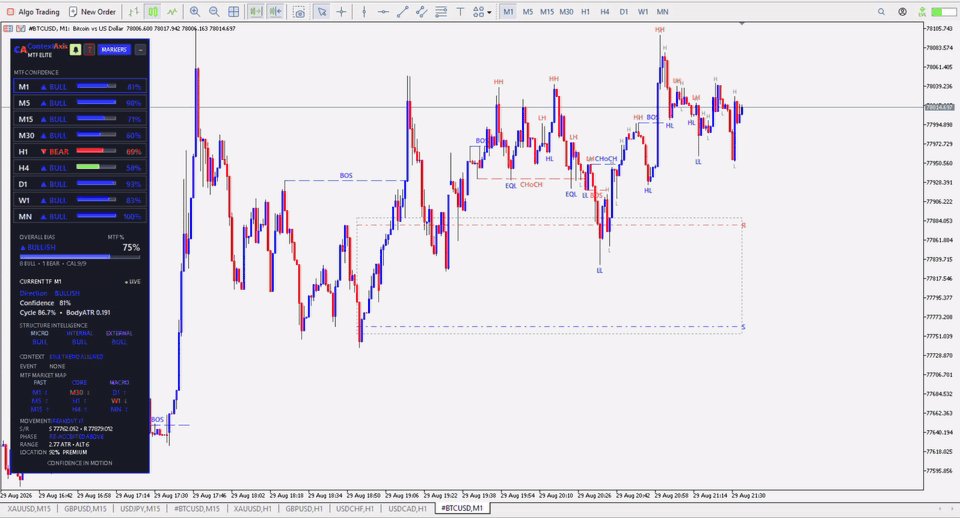Open the account profile icon
This screenshot has height=518, width=960.
(x=902, y=12)
